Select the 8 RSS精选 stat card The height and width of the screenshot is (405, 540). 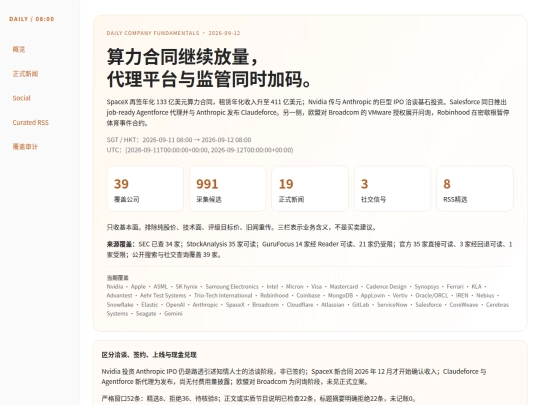point(475,189)
